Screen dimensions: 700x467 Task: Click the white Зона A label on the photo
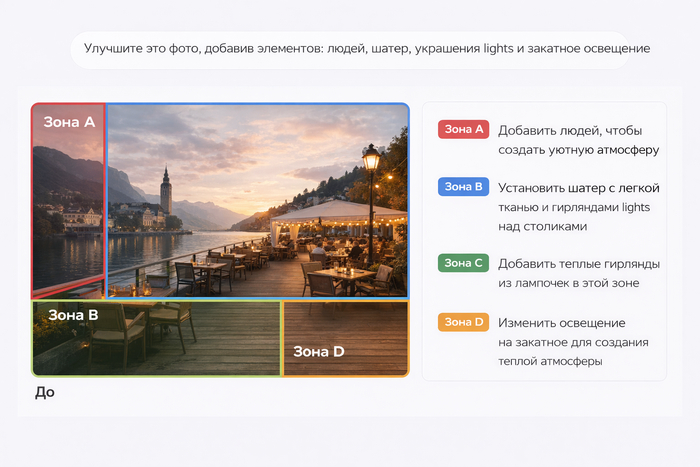click(69, 122)
